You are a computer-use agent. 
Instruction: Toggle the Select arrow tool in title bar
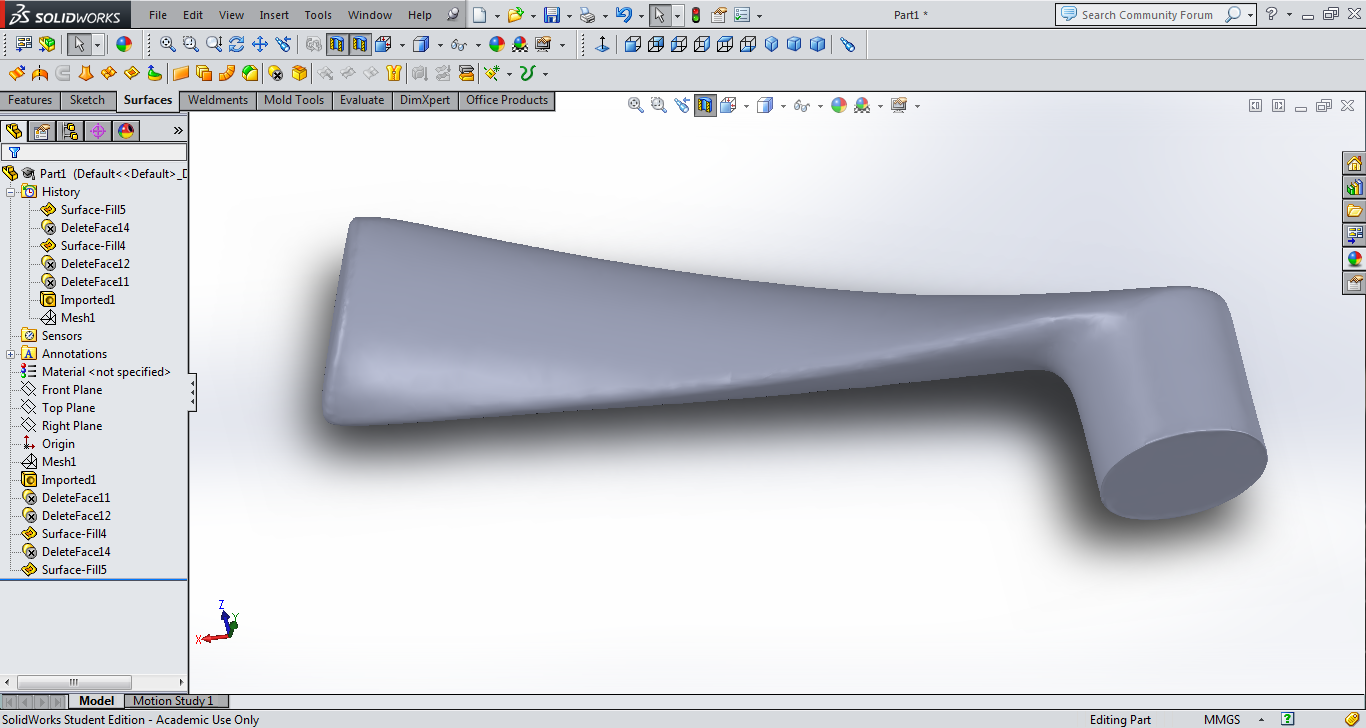click(659, 15)
